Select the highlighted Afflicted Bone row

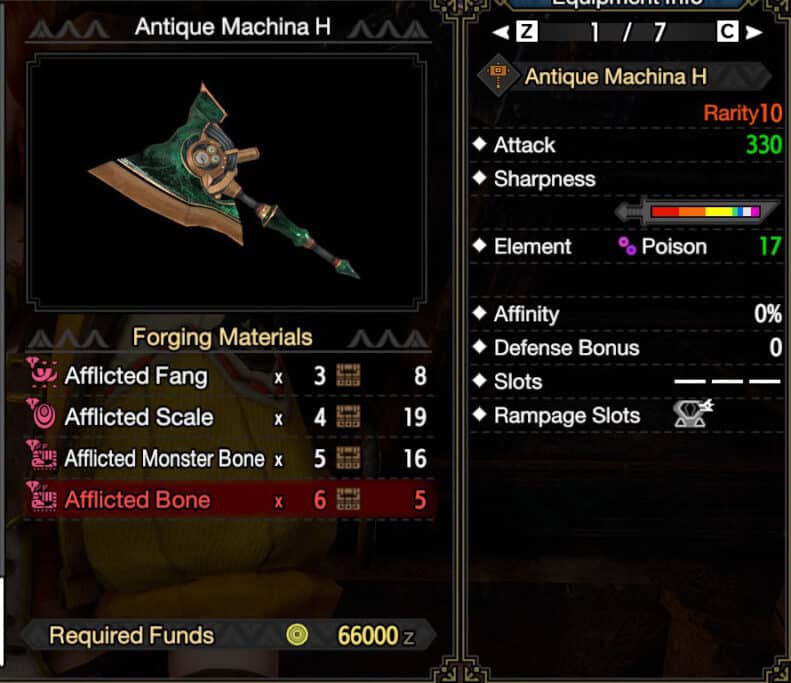click(229, 499)
